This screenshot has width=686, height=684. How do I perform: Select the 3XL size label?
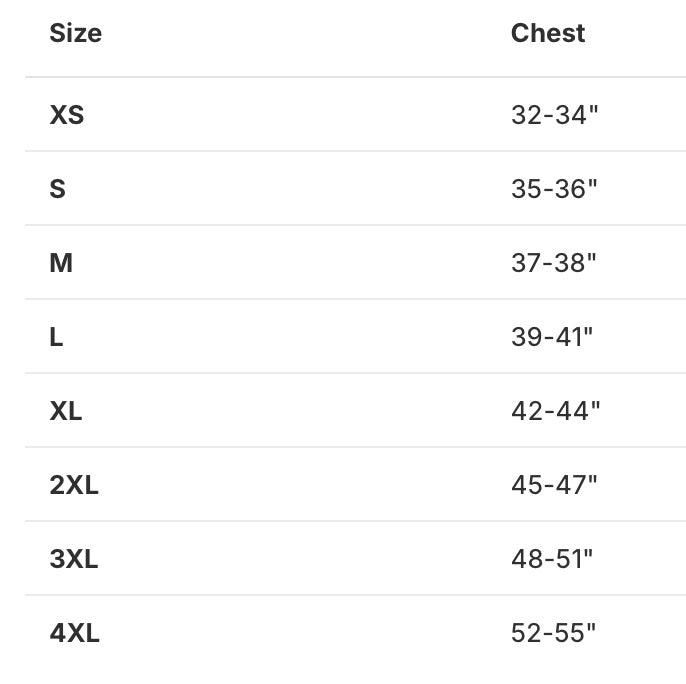point(74,559)
